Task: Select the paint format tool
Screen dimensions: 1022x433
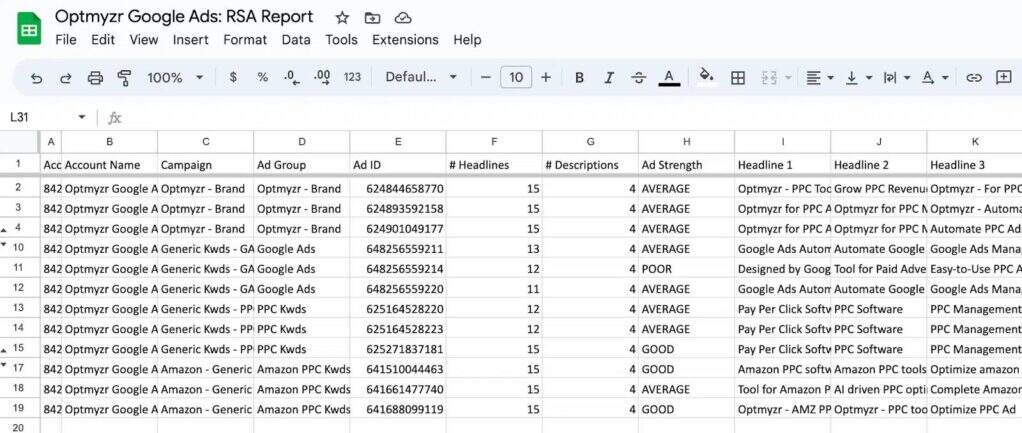Action: (x=125, y=78)
